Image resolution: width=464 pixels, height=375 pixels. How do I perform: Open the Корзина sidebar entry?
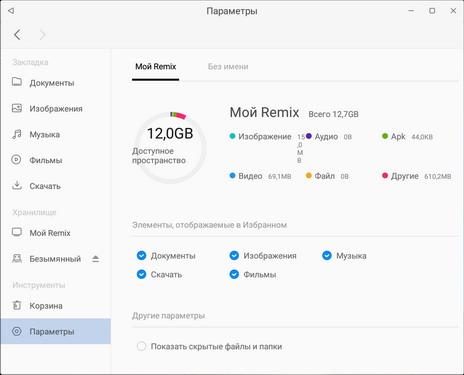coord(56,306)
